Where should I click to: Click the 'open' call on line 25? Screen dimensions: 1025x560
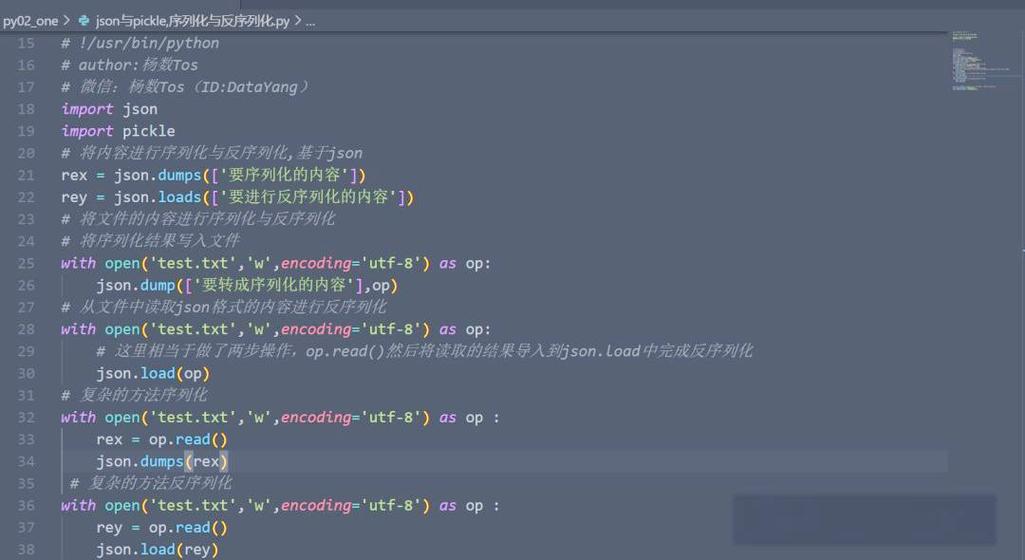point(122,263)
